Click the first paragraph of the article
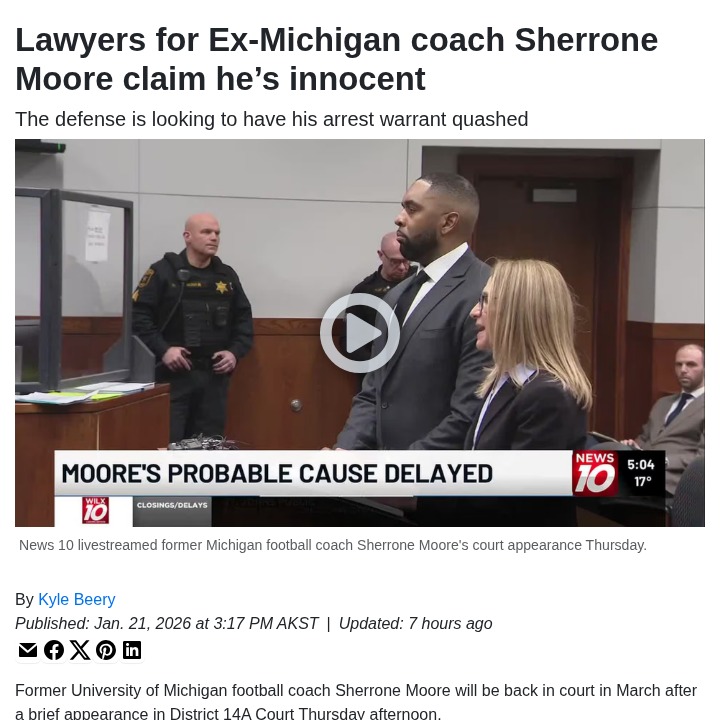The width and height of the screenshot is (720, 720). [x=356, y=702]
